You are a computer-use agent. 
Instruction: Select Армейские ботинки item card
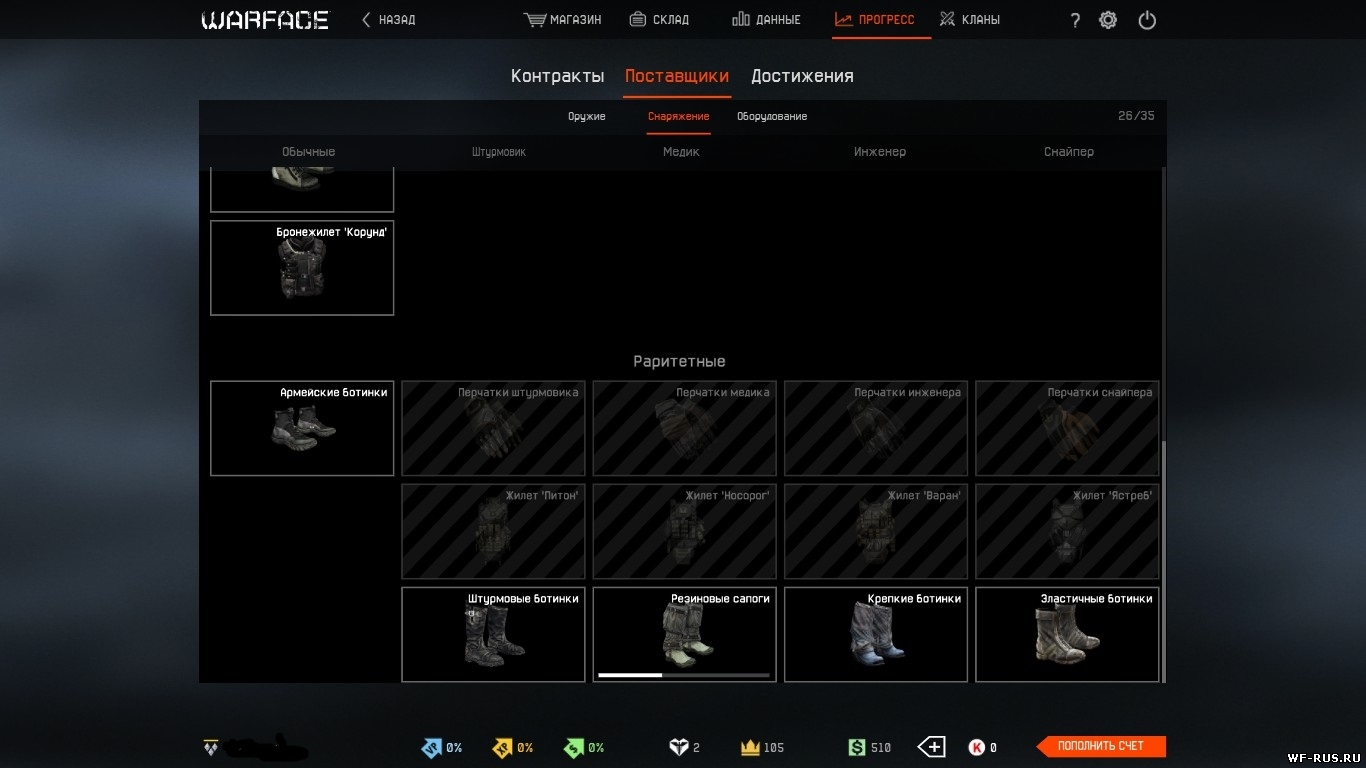[302, 428]
